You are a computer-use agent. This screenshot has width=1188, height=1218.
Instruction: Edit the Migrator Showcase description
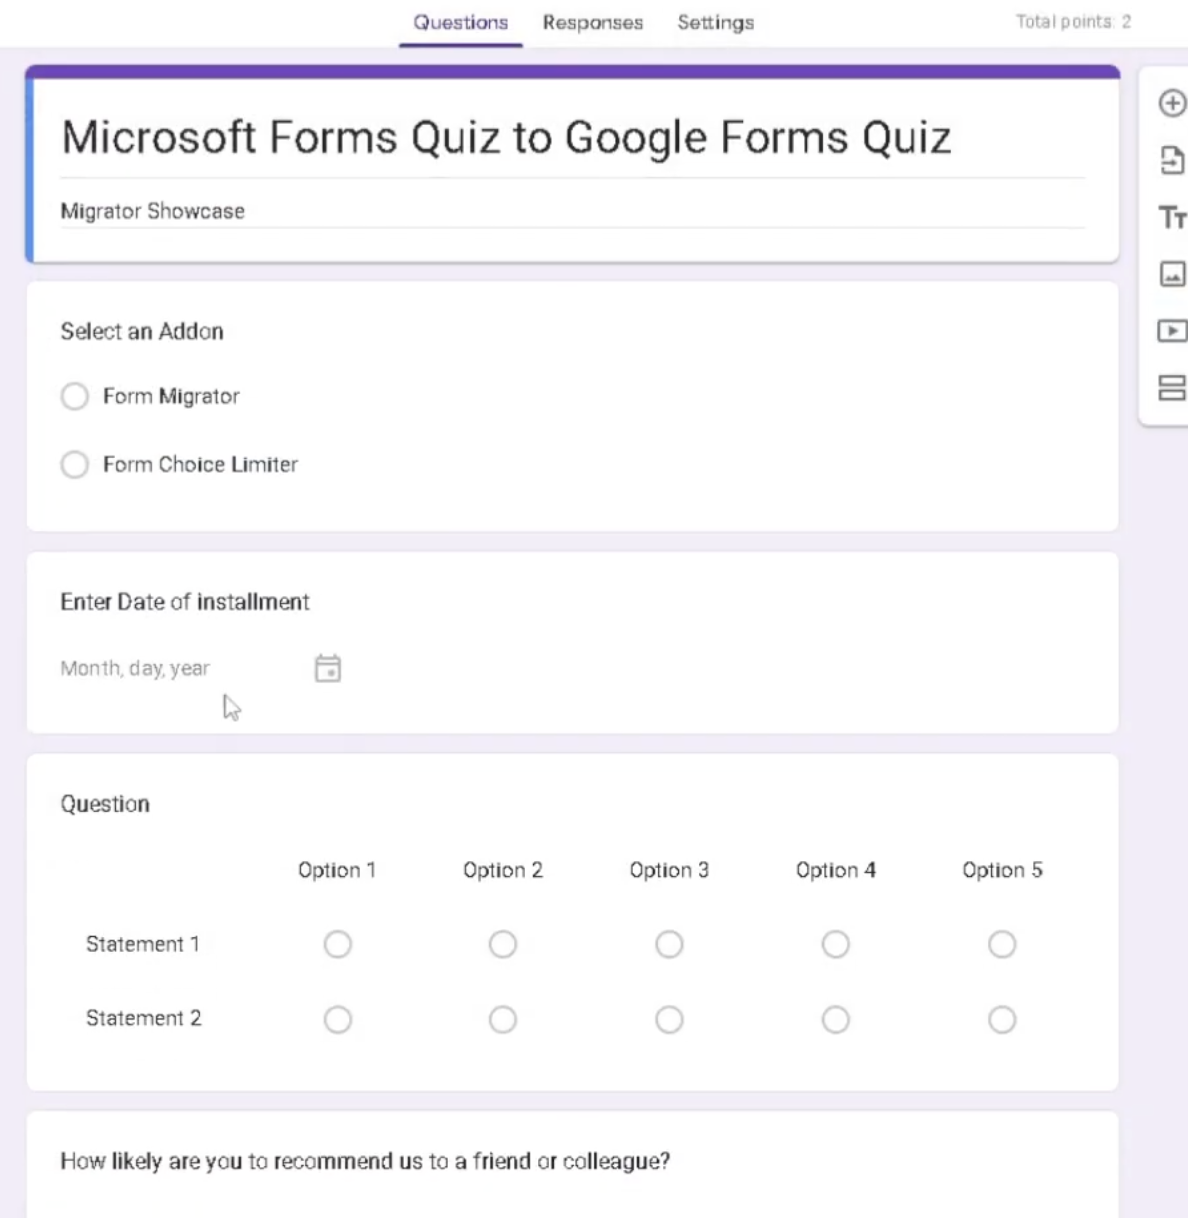point(153,211)
